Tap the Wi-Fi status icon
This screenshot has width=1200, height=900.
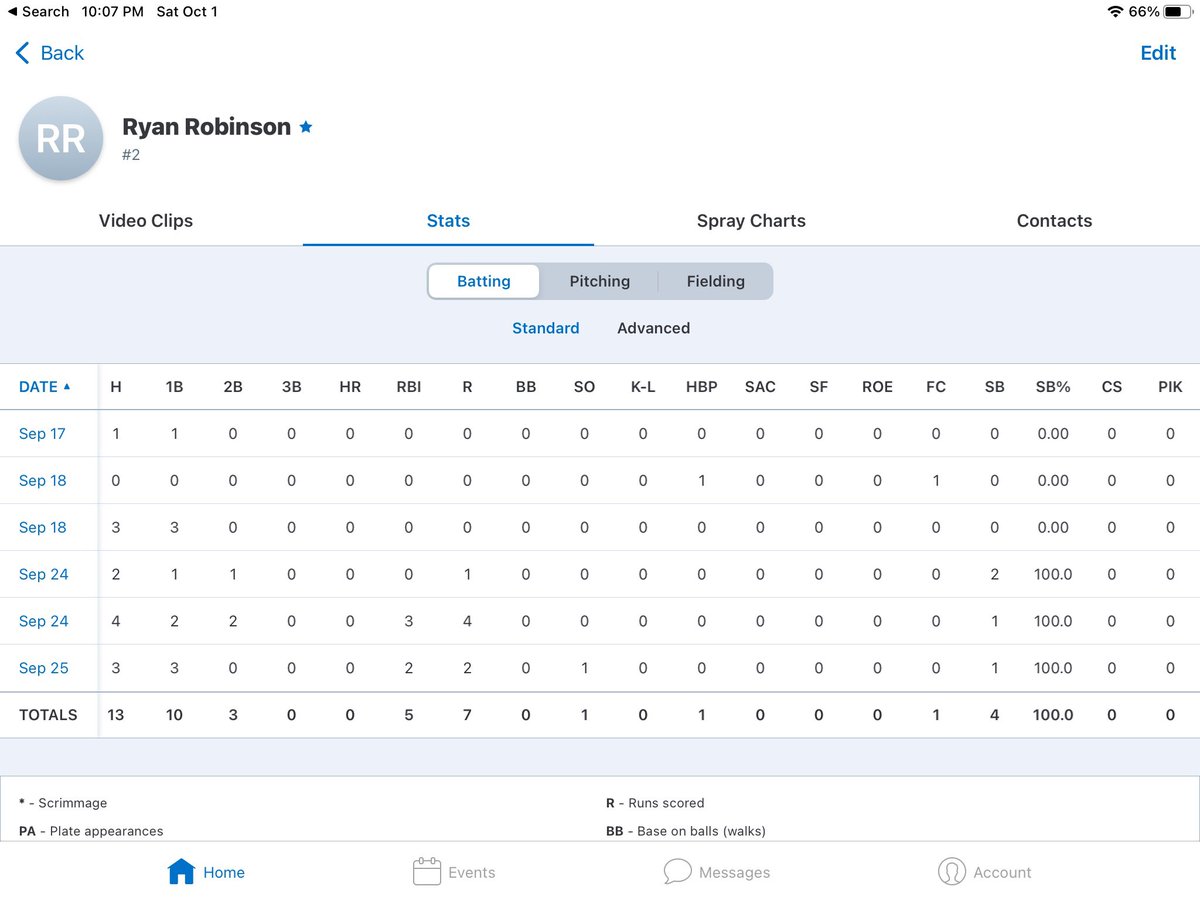click(1115, 12)
